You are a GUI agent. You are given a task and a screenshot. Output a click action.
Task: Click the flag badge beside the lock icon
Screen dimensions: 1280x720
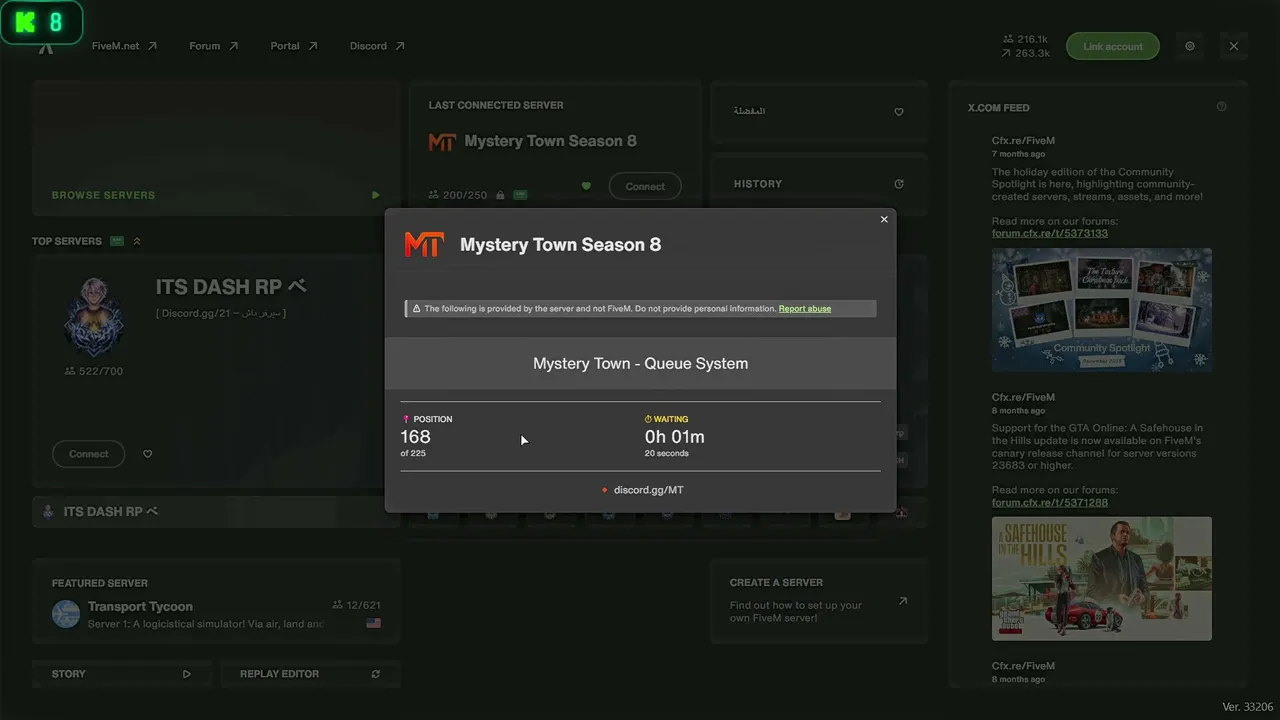pos(520,195)
